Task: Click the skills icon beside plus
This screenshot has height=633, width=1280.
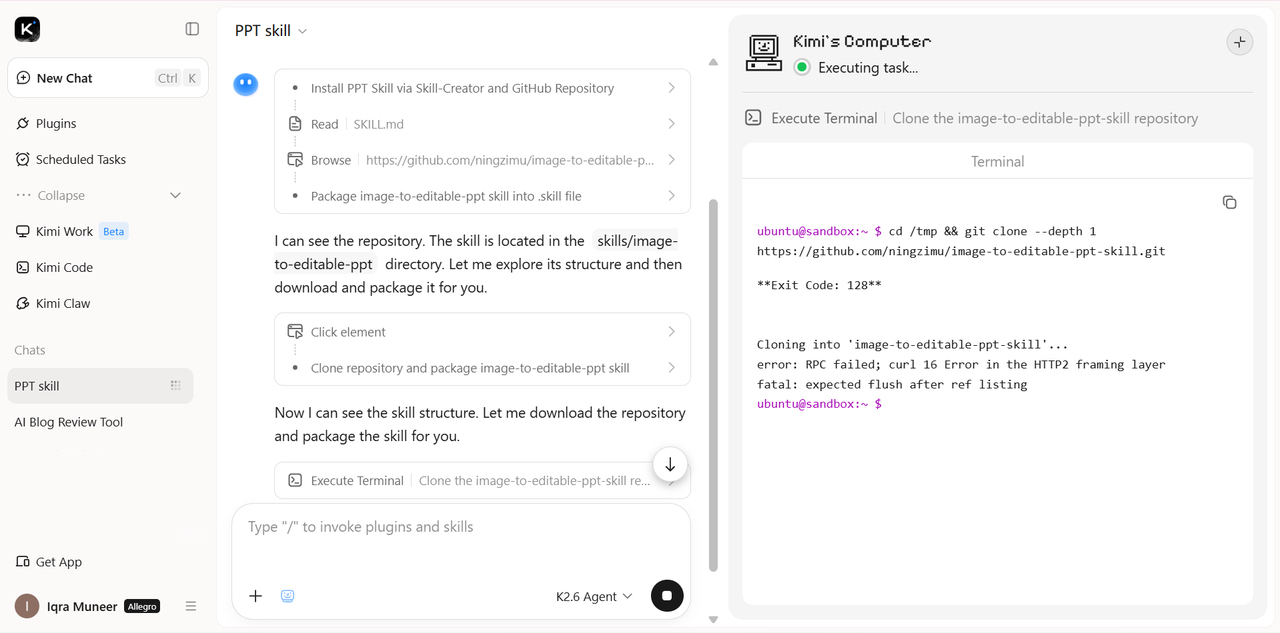Action: (x=288, y=596)
